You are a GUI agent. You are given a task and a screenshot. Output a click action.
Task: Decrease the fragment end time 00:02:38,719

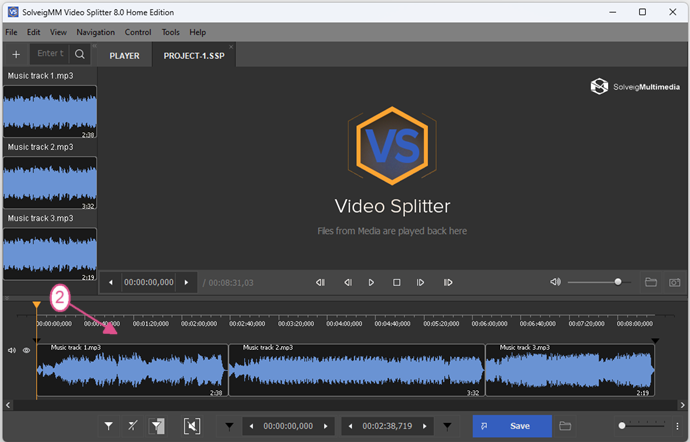pos(350,426)
